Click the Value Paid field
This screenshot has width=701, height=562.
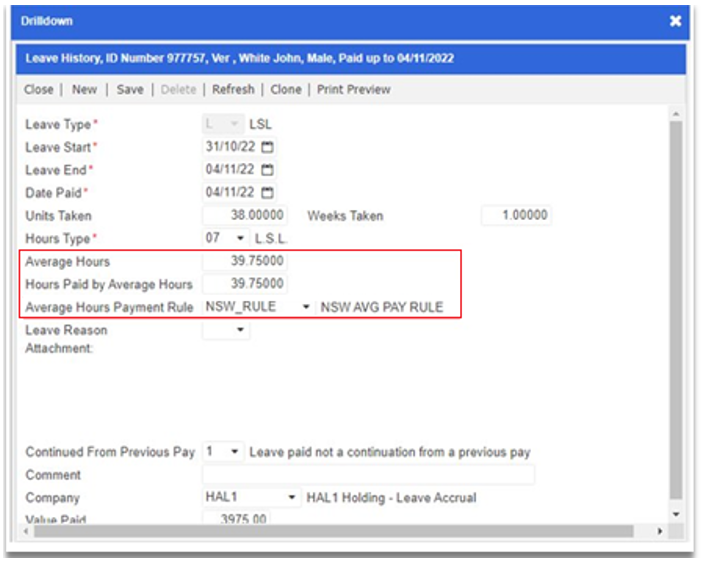pos(236,518)
